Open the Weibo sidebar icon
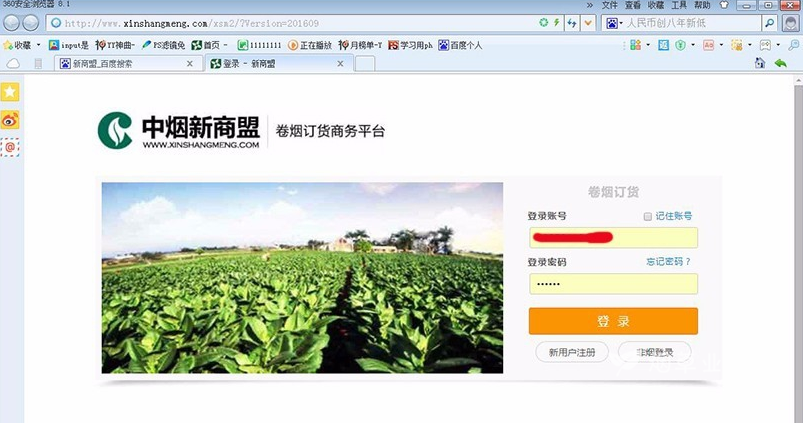 [10, 120]
